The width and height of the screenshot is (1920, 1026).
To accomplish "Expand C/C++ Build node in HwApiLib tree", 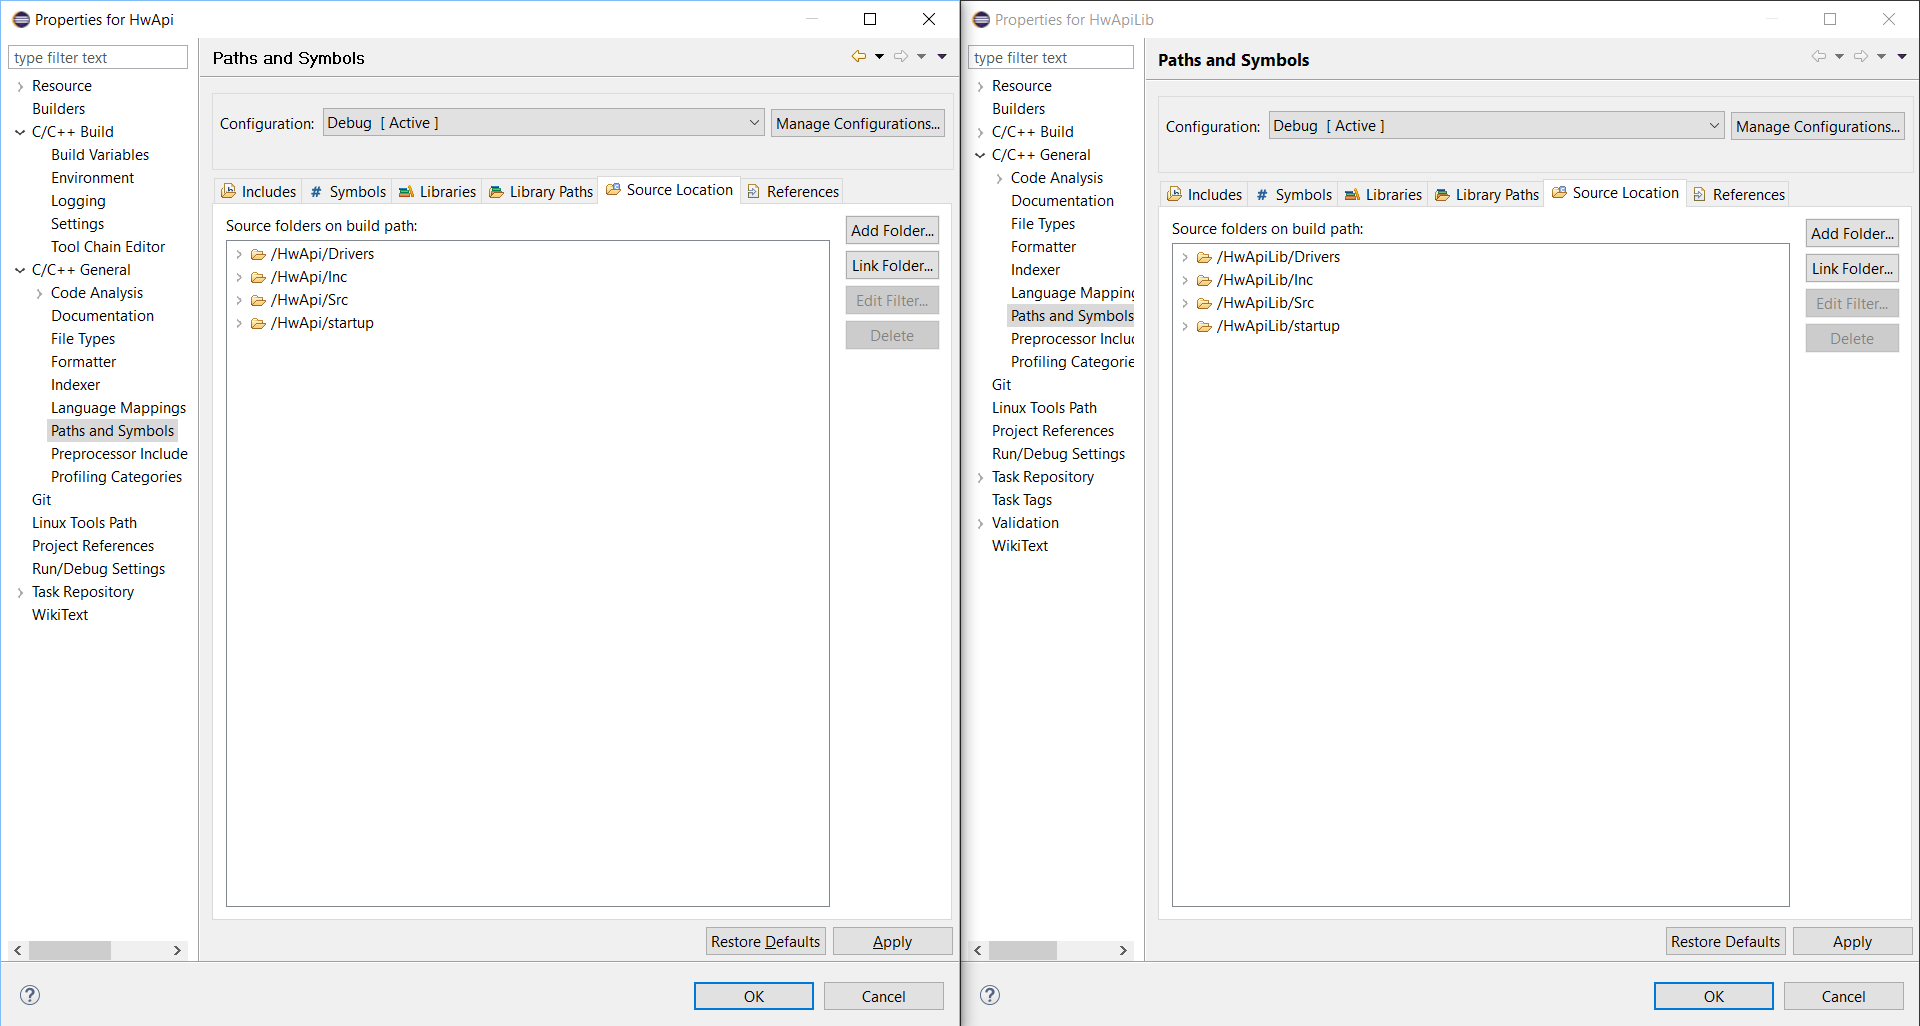I will (980, 132).
